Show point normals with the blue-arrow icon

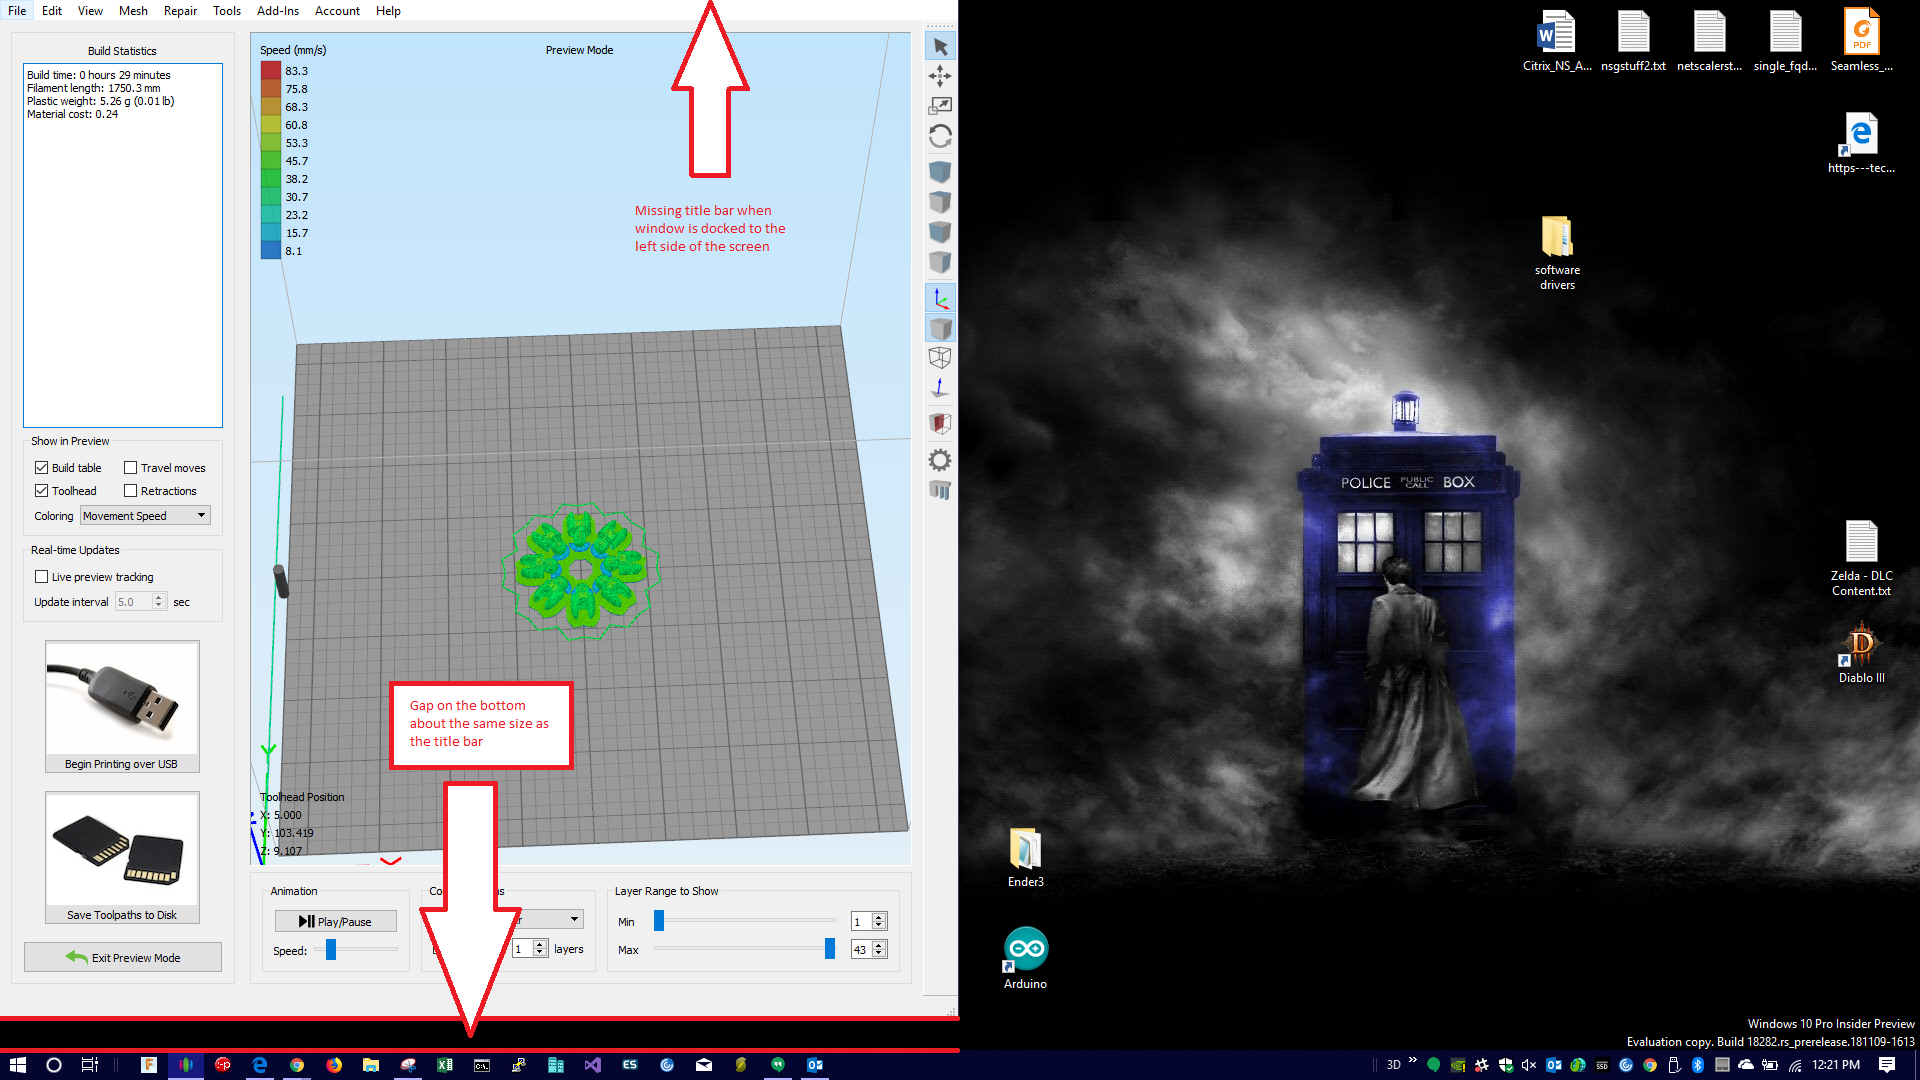coord(940,388)
